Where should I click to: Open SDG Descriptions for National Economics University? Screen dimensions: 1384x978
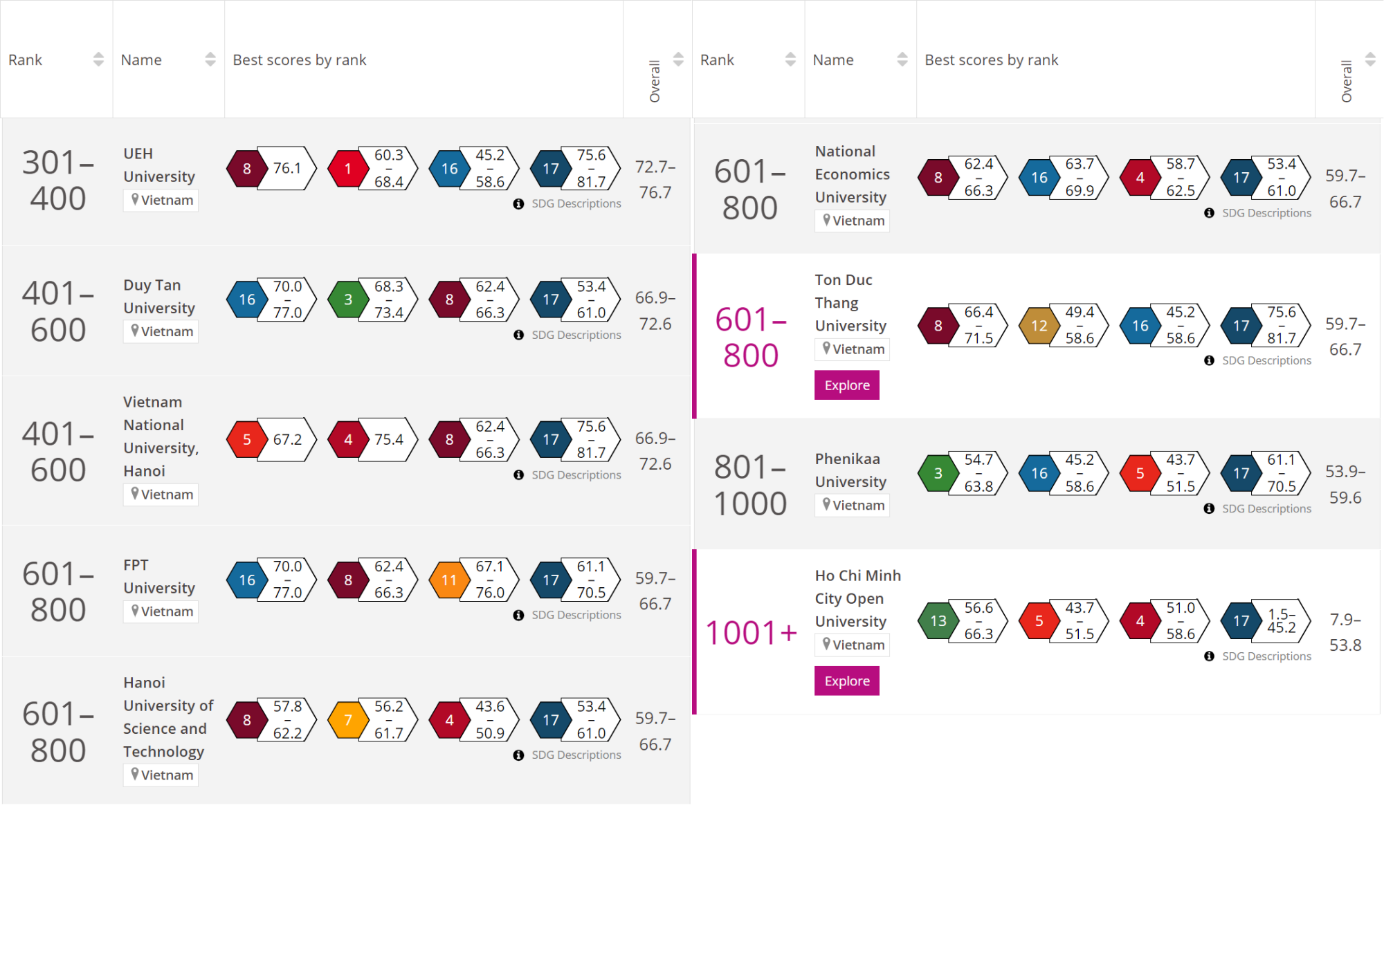[x=1266, y=213]
